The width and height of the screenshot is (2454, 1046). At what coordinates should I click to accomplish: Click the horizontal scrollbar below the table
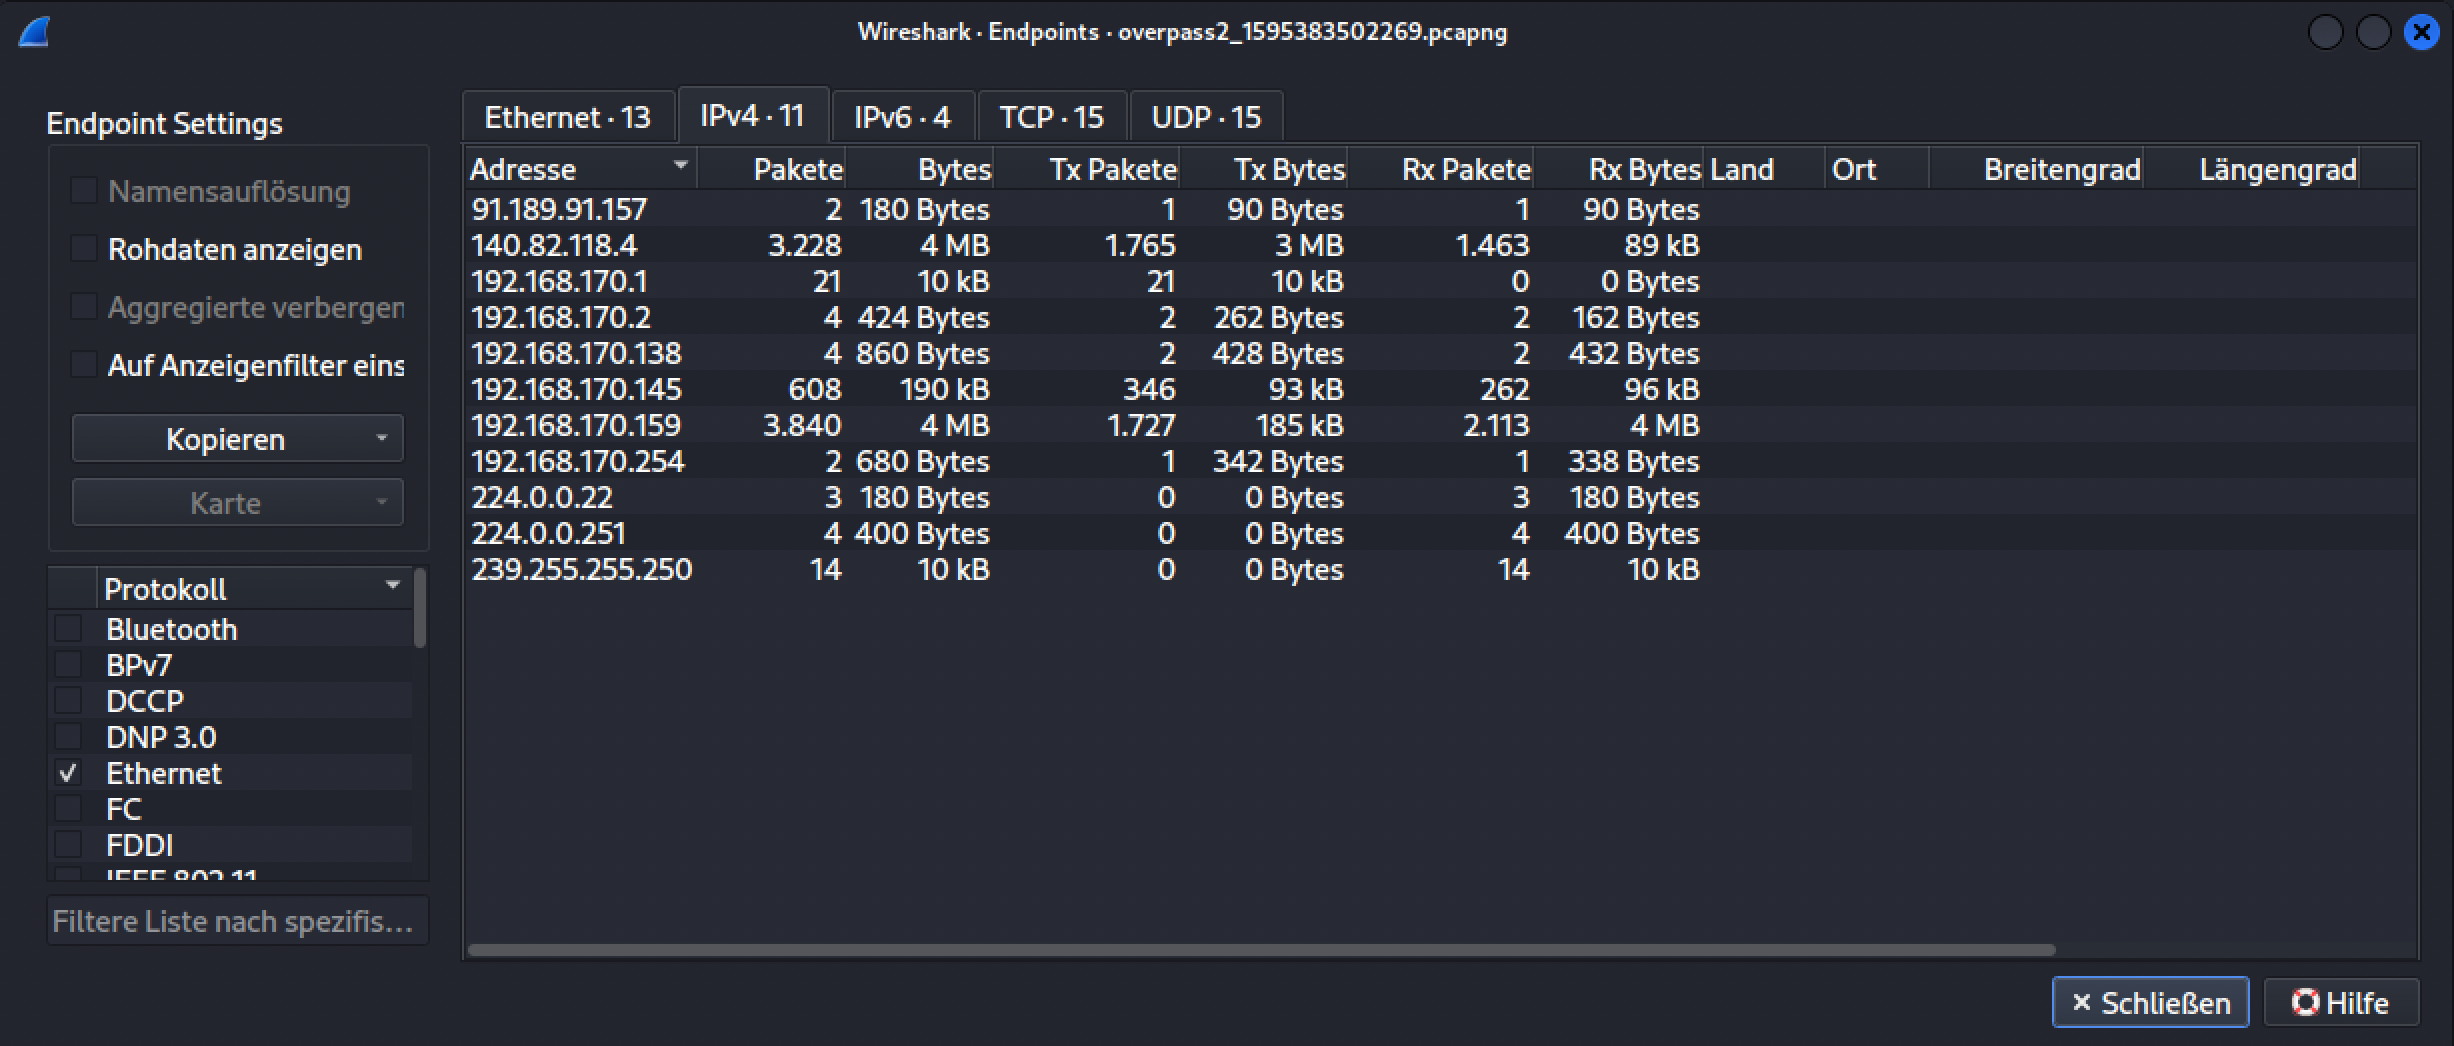pos(1261,949)
